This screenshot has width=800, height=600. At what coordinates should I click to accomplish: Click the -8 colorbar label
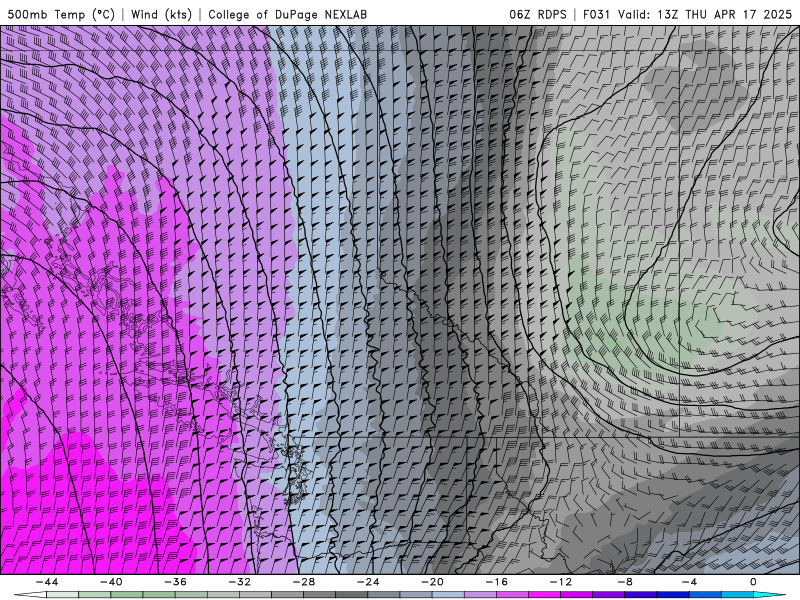[625, 582]
